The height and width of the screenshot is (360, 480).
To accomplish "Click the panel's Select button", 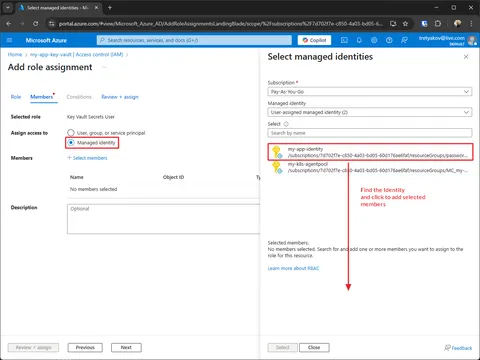I will (x=283, y=347).
